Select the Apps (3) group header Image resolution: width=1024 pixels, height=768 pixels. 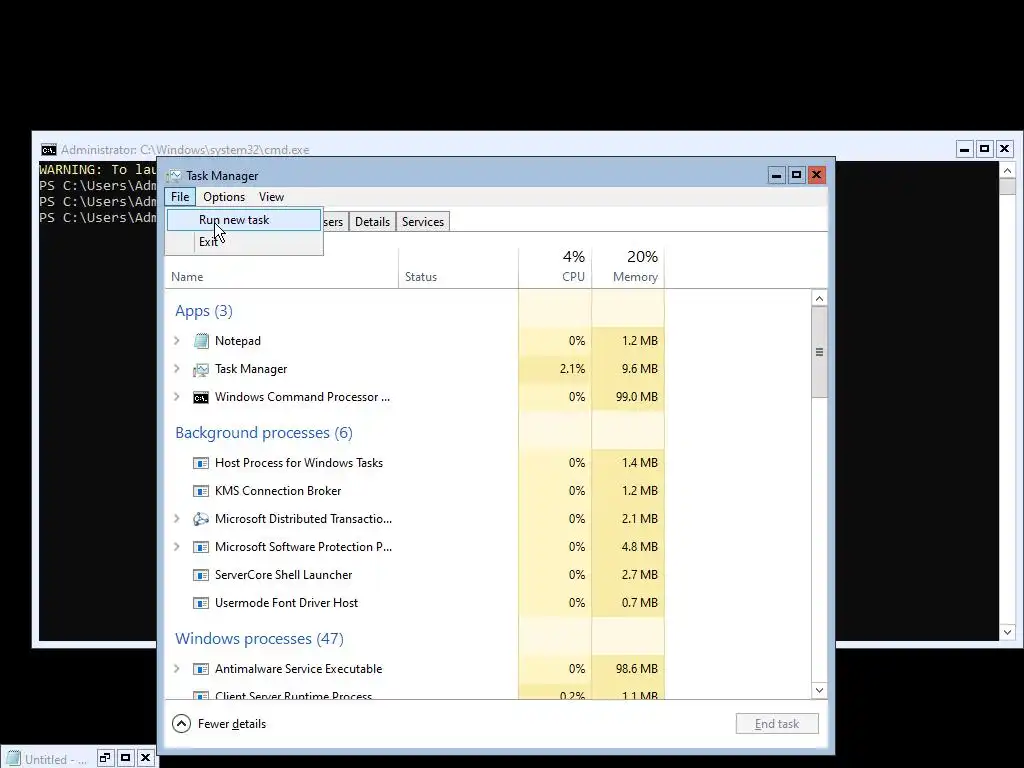pyautogui.click(x=204, y=311)
